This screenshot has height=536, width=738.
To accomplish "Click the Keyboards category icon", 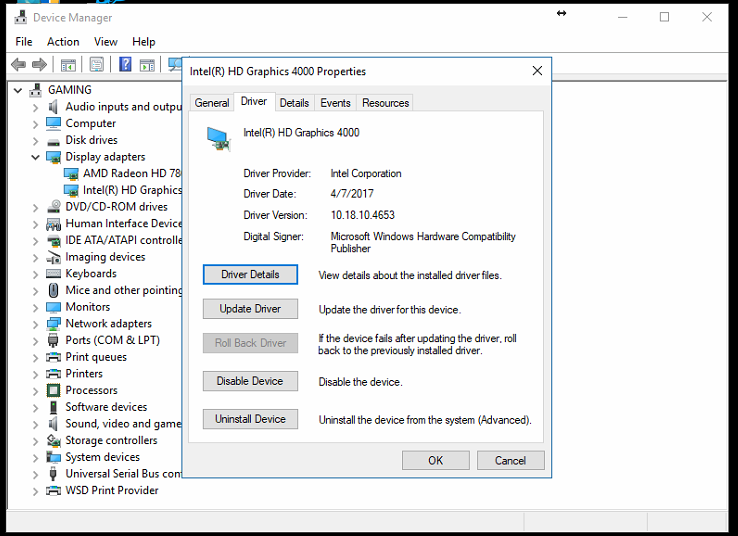I will (x=53, y=274).
